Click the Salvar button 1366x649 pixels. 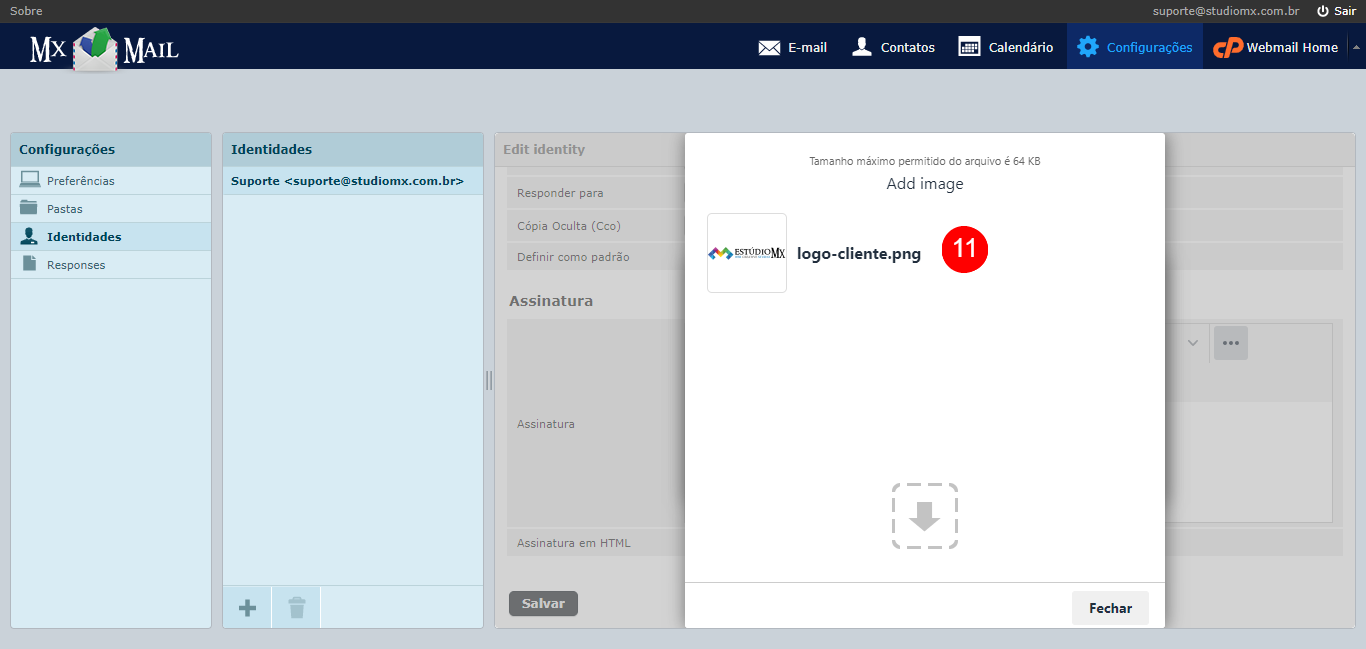[x=543, y=603]
